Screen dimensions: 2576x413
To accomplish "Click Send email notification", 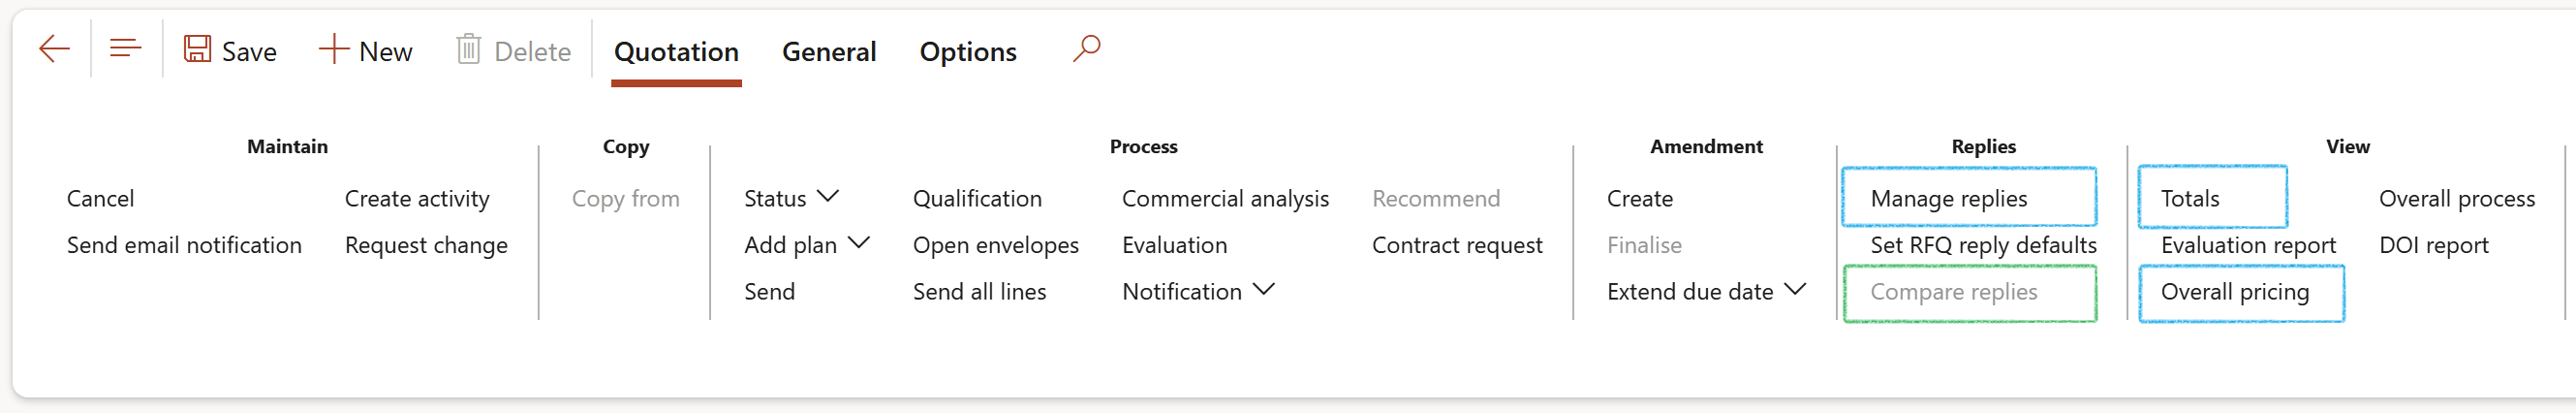I will (x=184, y=245).
